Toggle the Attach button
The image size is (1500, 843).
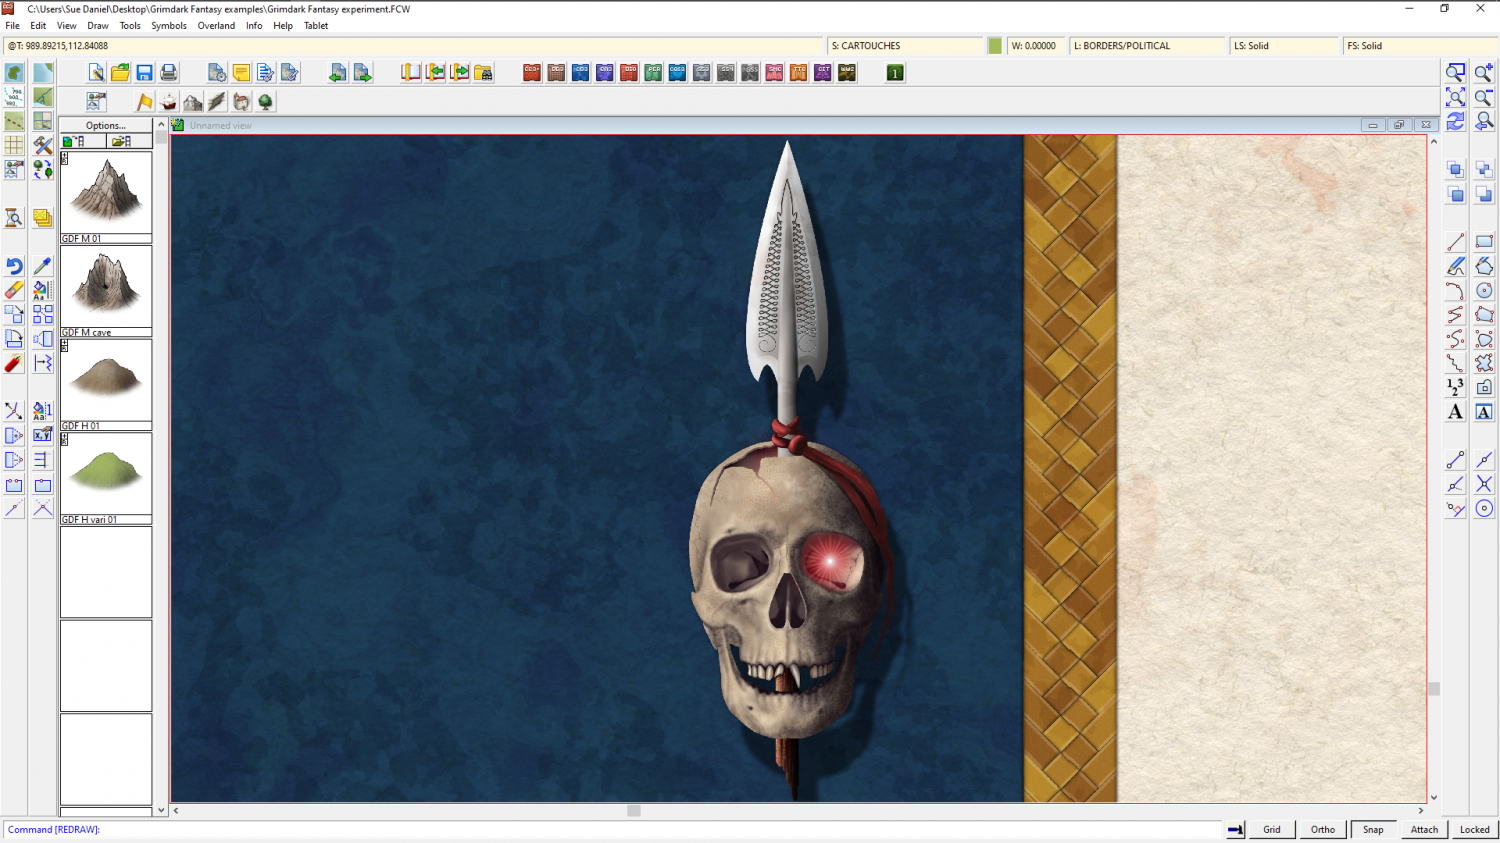pos(1424,829)
